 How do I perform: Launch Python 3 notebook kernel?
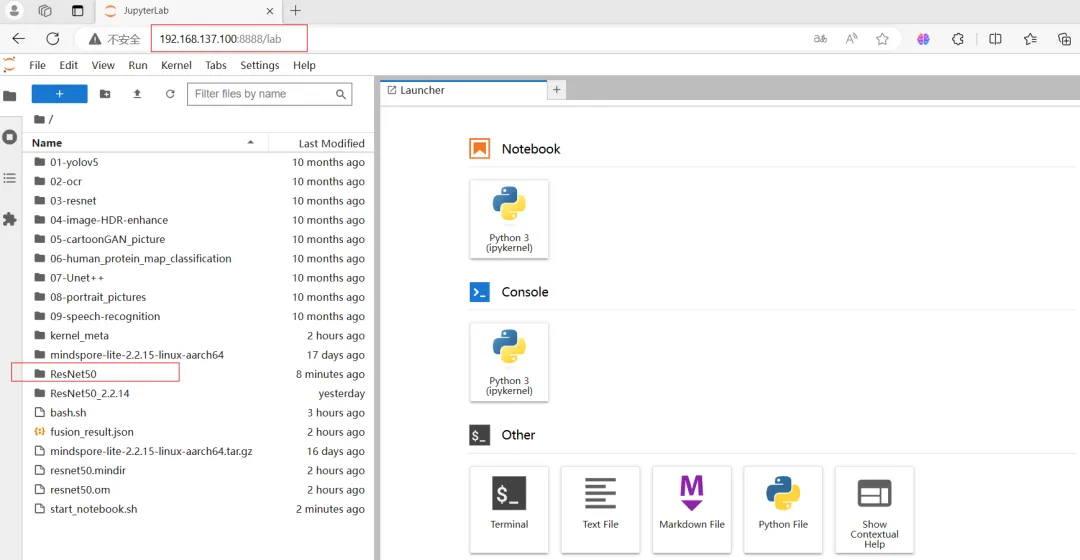[509, 220]
